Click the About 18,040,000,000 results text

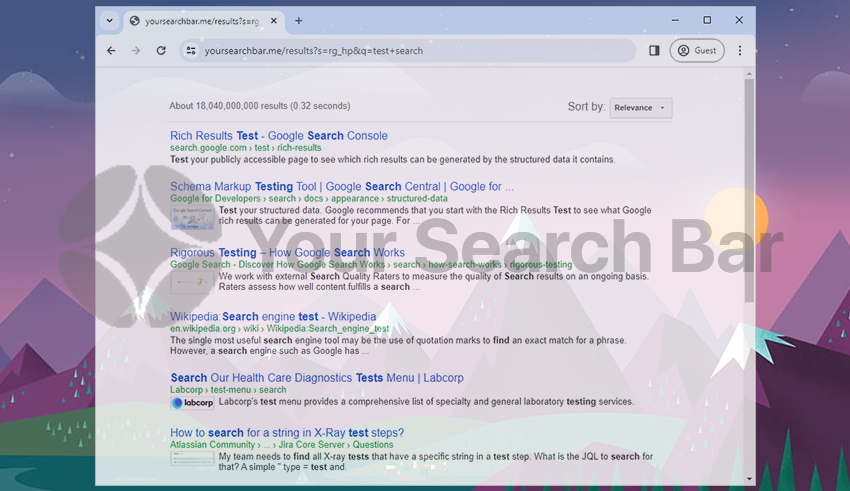260,106
